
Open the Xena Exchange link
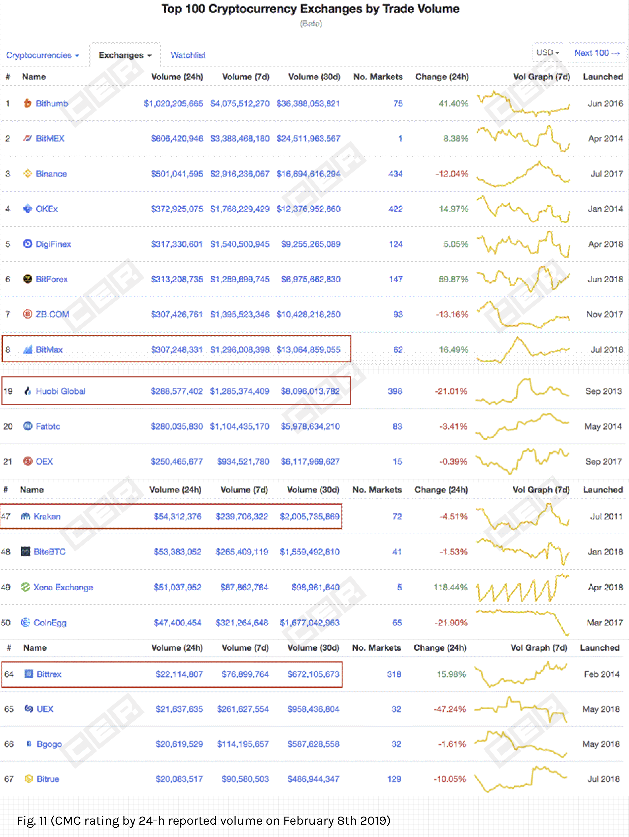click(x=63, y=587)
